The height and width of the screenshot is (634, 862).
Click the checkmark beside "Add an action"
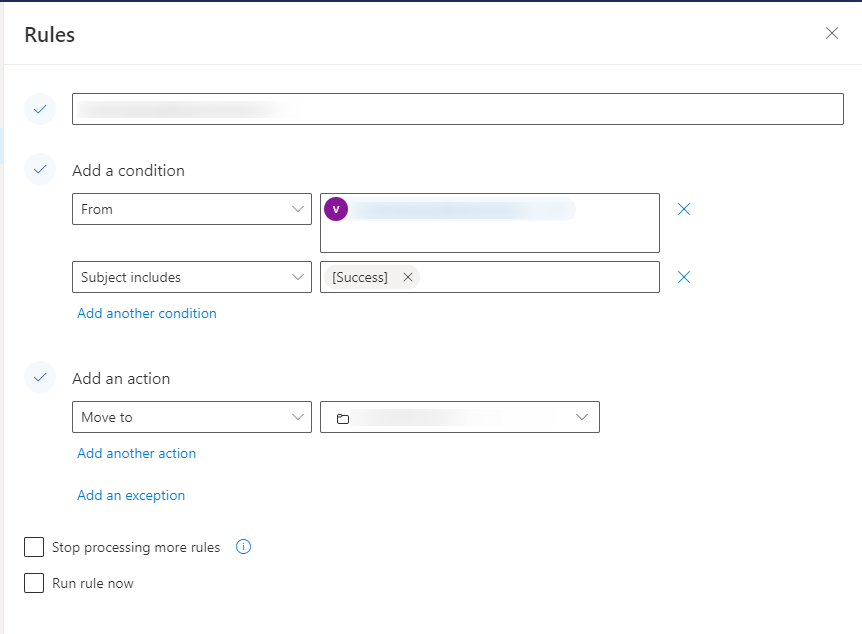pyautogui.click(x=40, y=377)
